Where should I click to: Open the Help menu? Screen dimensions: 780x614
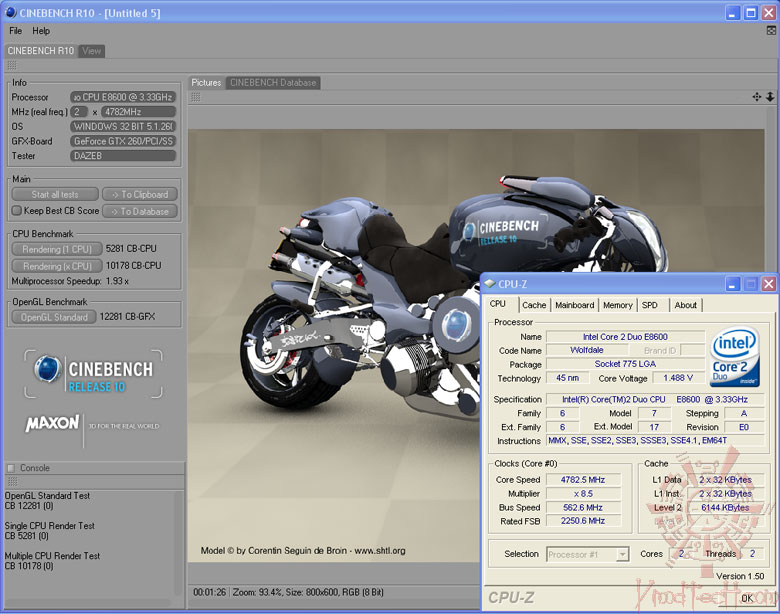click(41, 31)
